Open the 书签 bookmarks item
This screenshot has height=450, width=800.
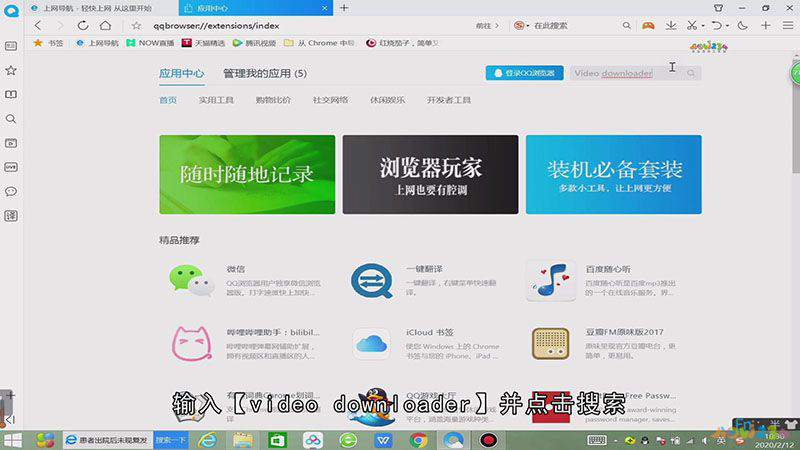coord(48,43)
